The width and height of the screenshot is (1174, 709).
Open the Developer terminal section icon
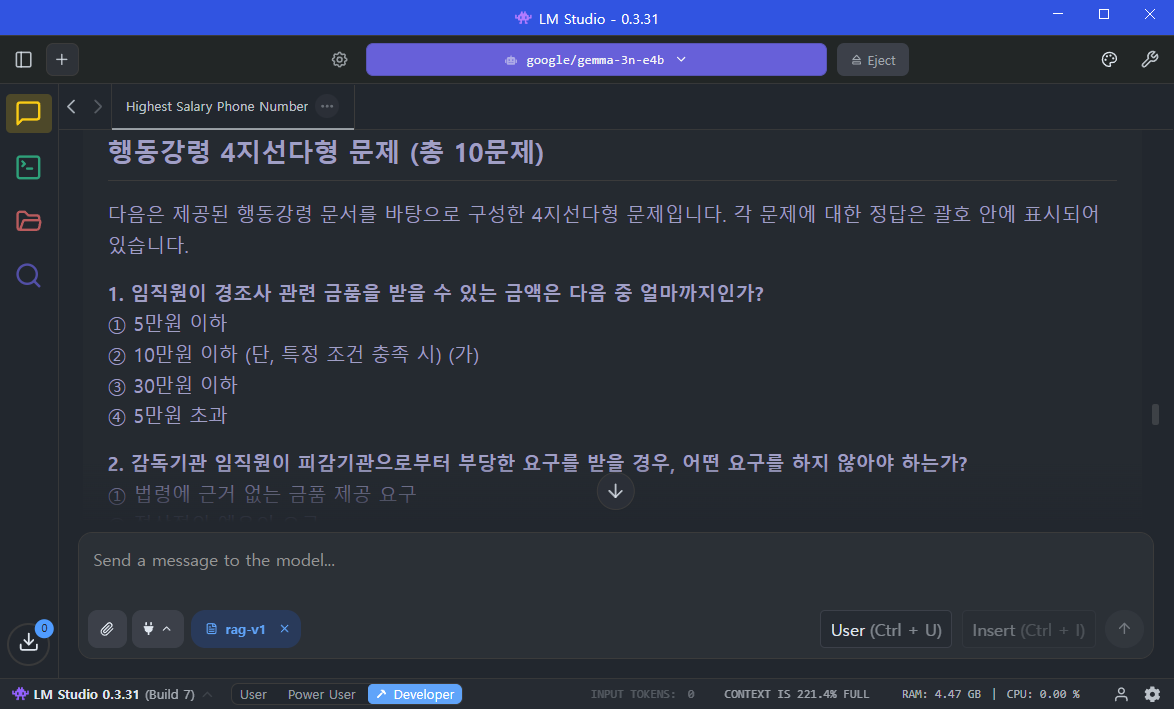tap(29, 167)
